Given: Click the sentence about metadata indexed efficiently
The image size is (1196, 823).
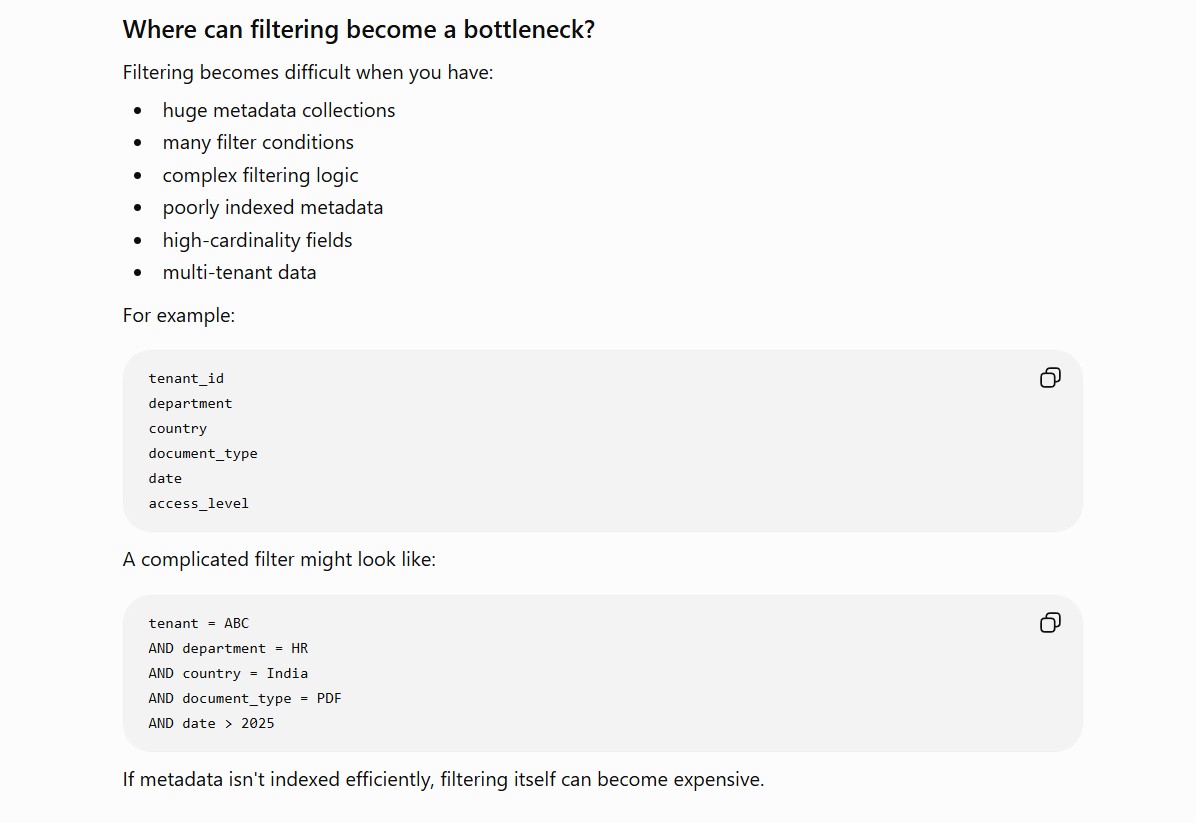Looking at the screenshot, I should pos(443,780).
